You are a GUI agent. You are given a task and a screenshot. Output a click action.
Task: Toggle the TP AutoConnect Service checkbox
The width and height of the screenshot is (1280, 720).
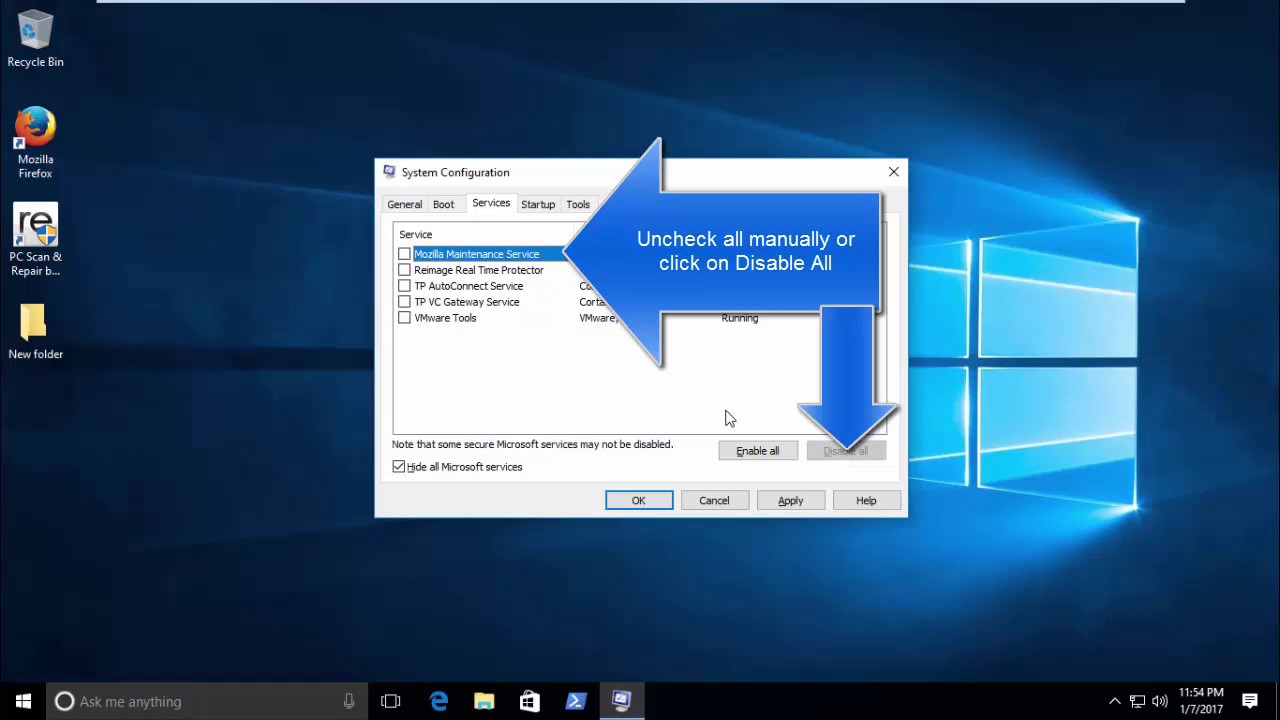click(404, 286)
